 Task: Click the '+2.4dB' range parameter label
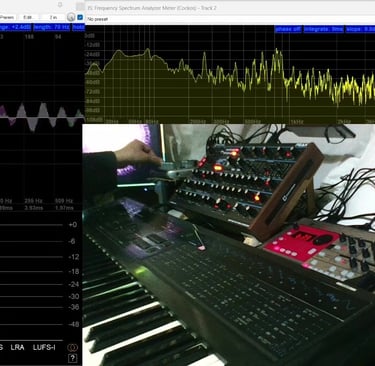coord(15,27)
